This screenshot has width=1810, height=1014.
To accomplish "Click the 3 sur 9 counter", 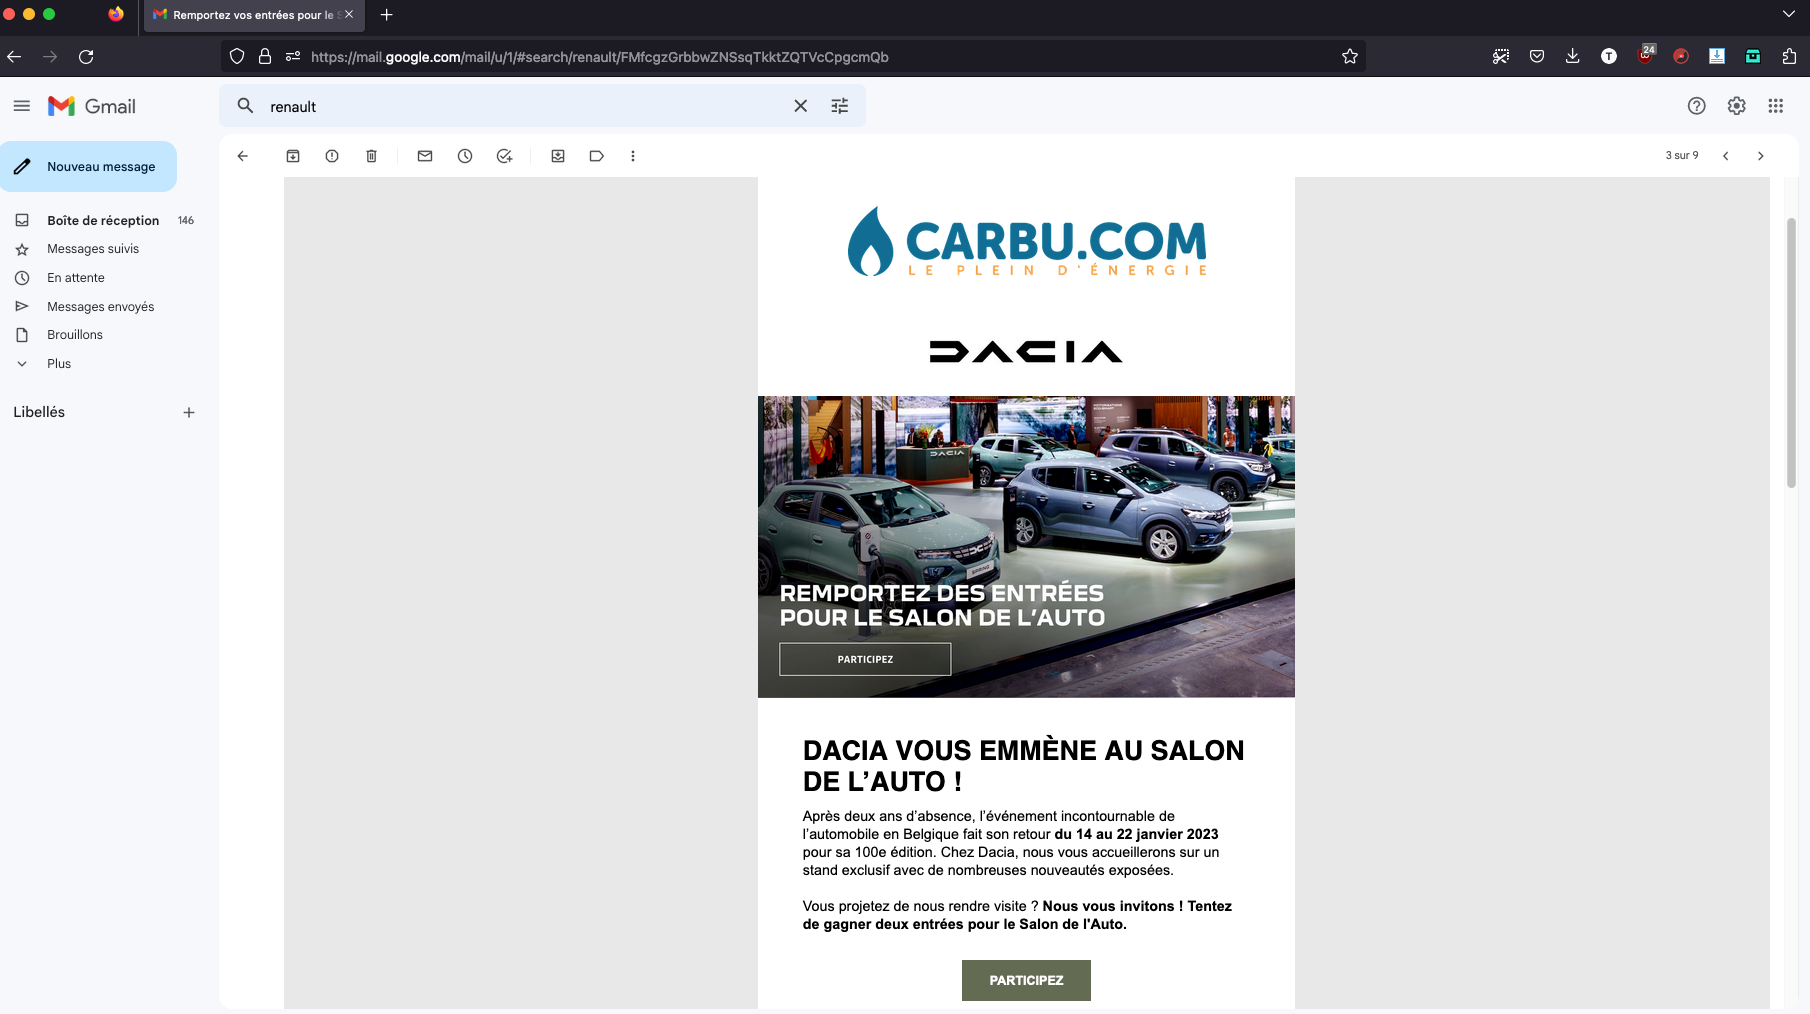I will (1682, 156).
